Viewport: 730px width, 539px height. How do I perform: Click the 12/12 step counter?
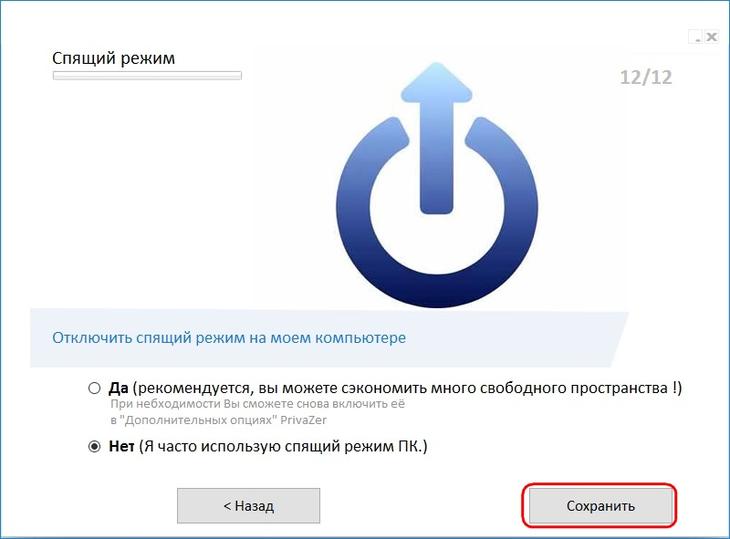646,77
